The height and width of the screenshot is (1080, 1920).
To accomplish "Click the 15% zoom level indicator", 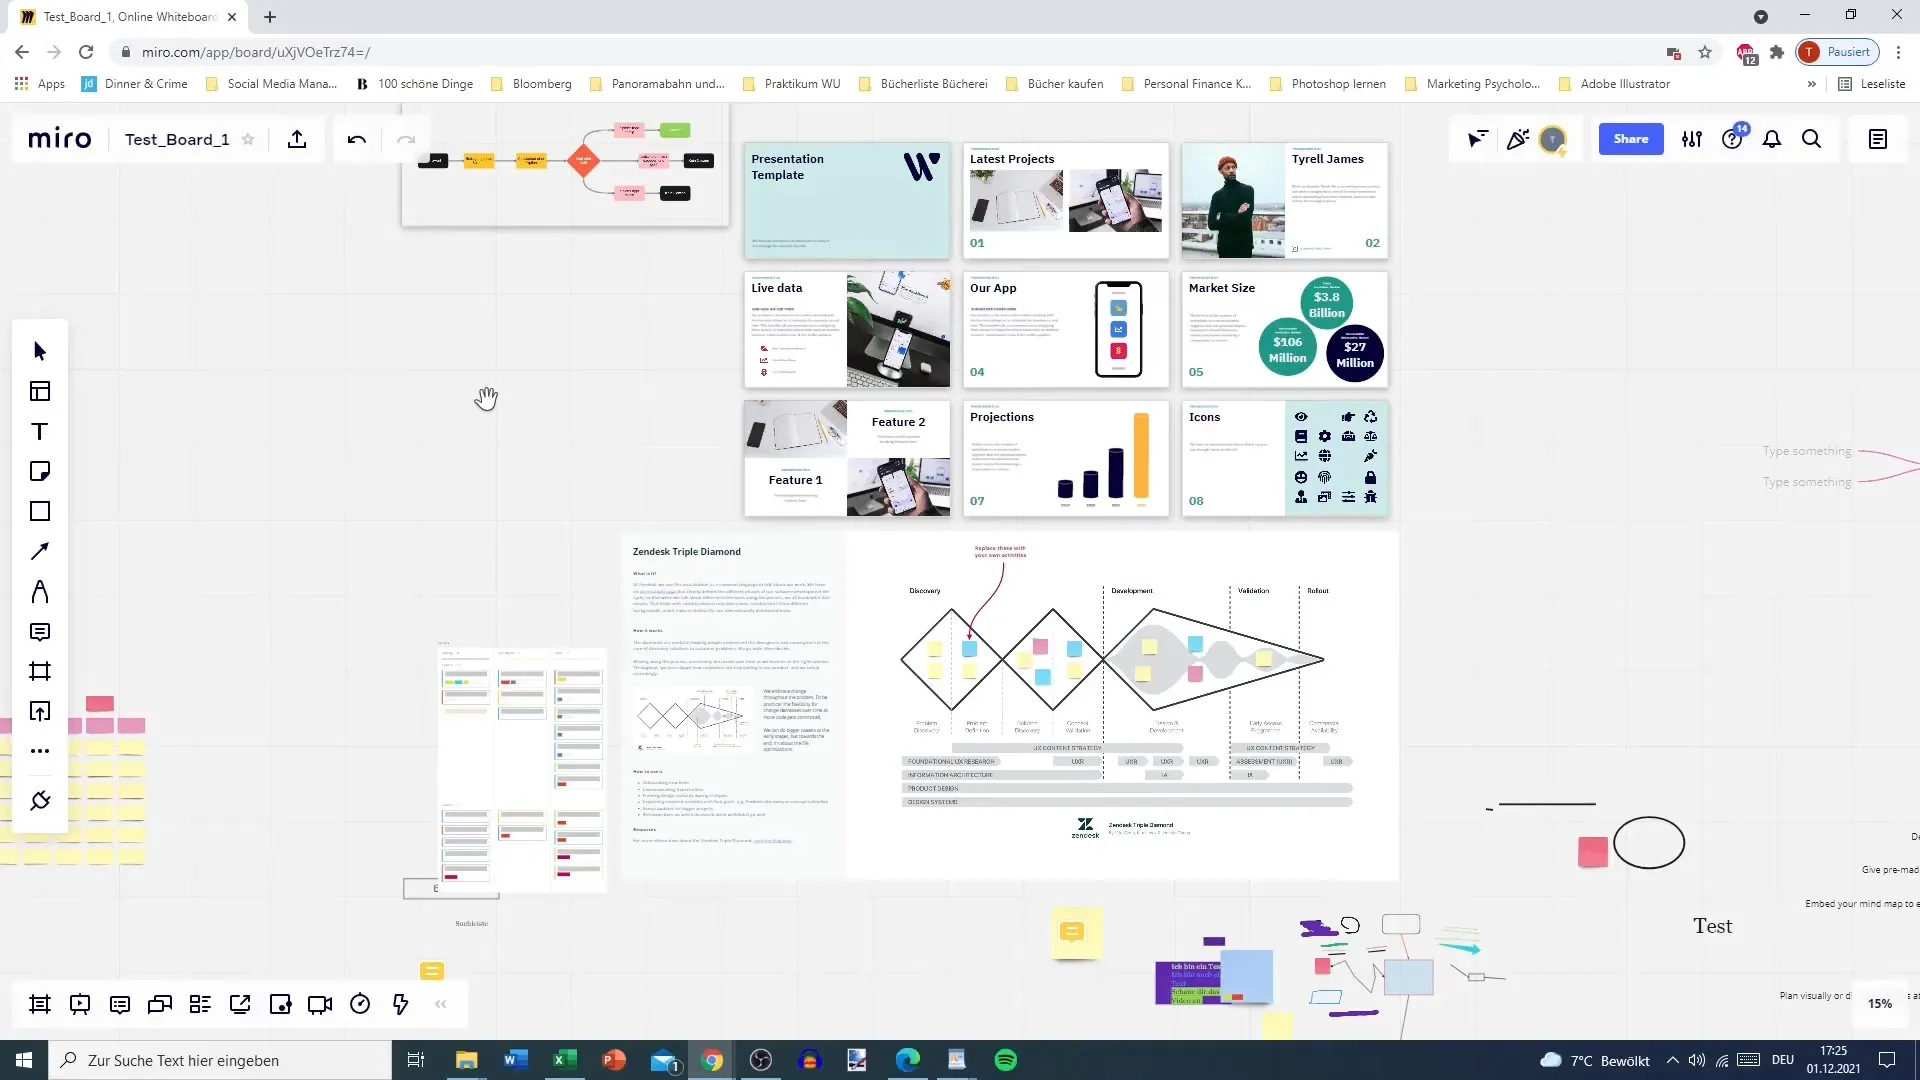I will [x=1880, y=1004].
